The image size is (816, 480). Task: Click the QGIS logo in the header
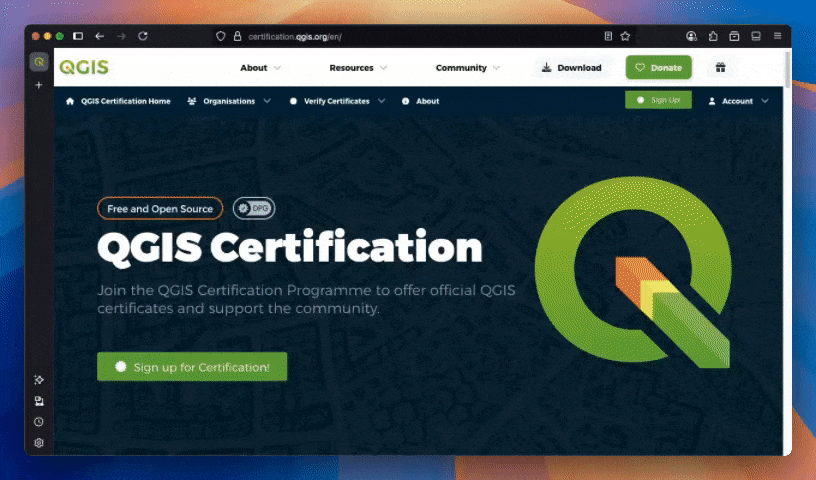[84, 68]
